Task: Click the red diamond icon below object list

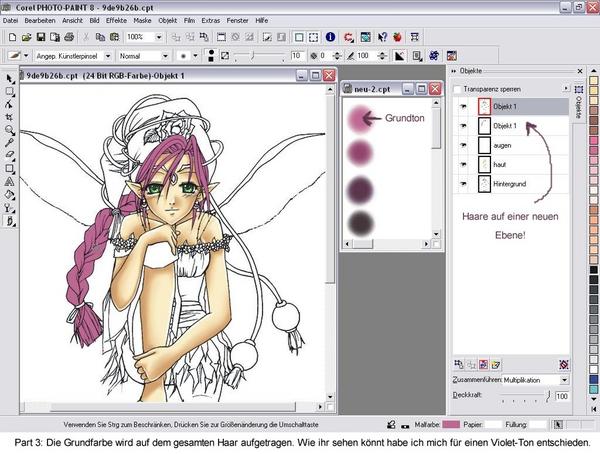Action: pos(564,364)
